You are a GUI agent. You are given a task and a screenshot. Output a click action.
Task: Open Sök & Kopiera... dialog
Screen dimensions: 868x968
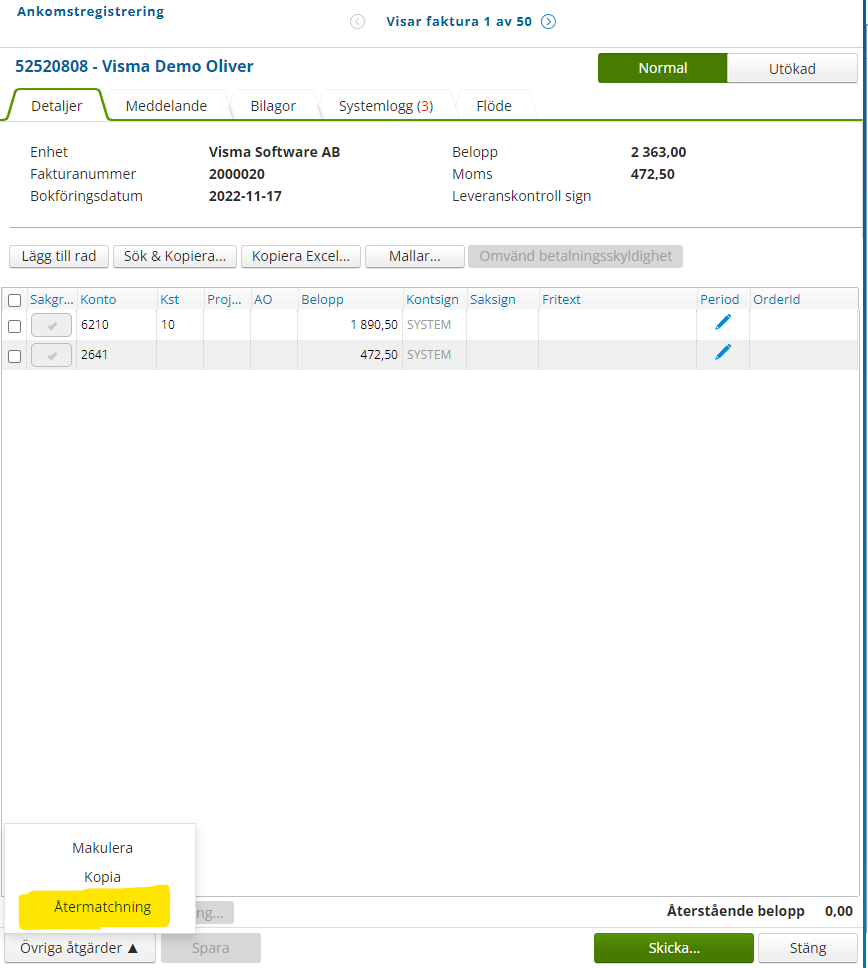[x=175, y=256]
